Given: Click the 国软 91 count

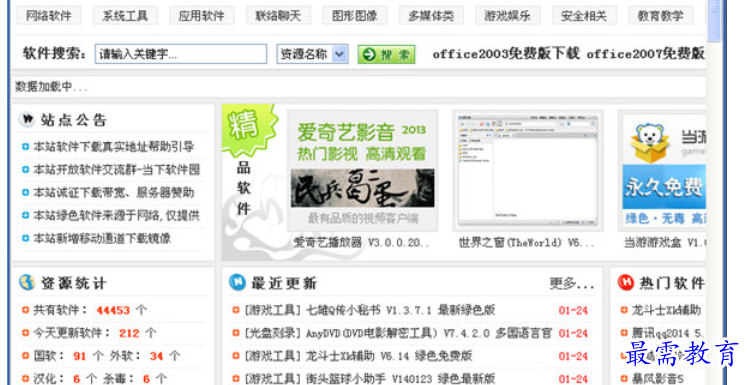Looking at the screenshot, I should (80, 356).
